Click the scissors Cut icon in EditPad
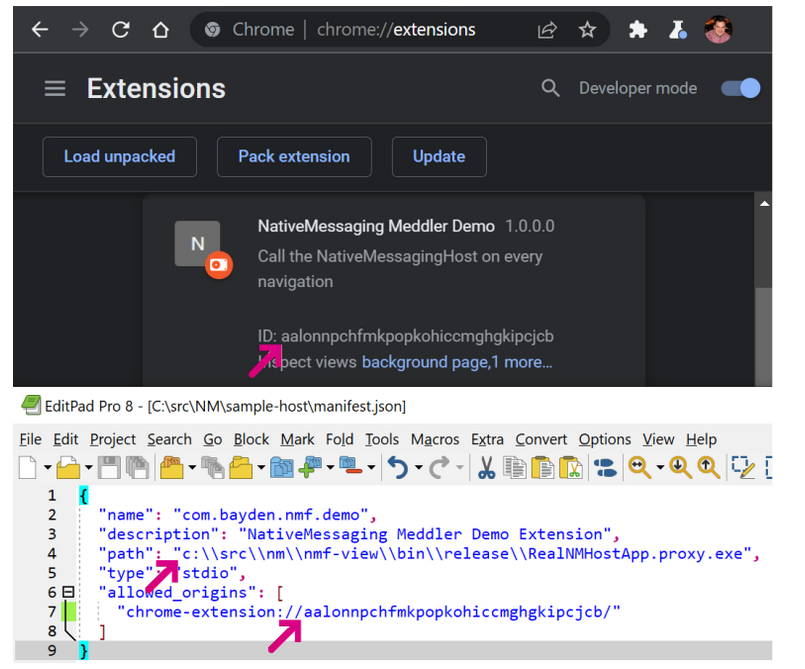The image size is (805, 669). coord(486,467)
